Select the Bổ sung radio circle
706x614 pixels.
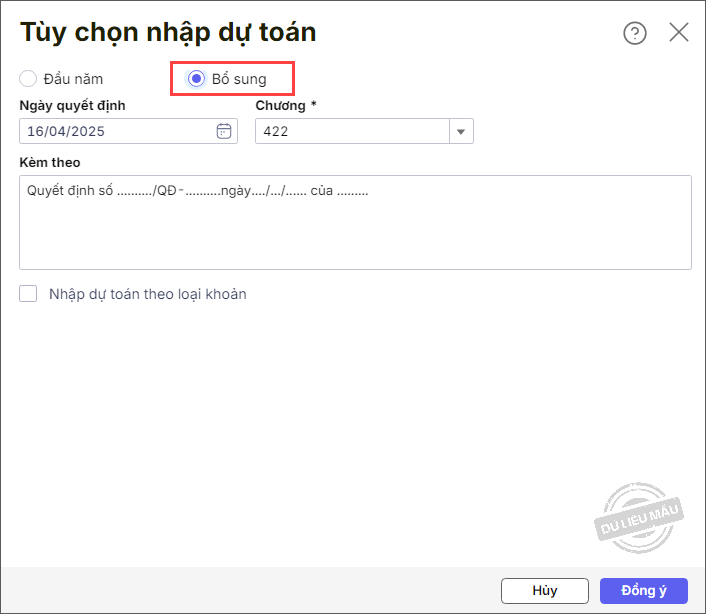tap(196, 79)
